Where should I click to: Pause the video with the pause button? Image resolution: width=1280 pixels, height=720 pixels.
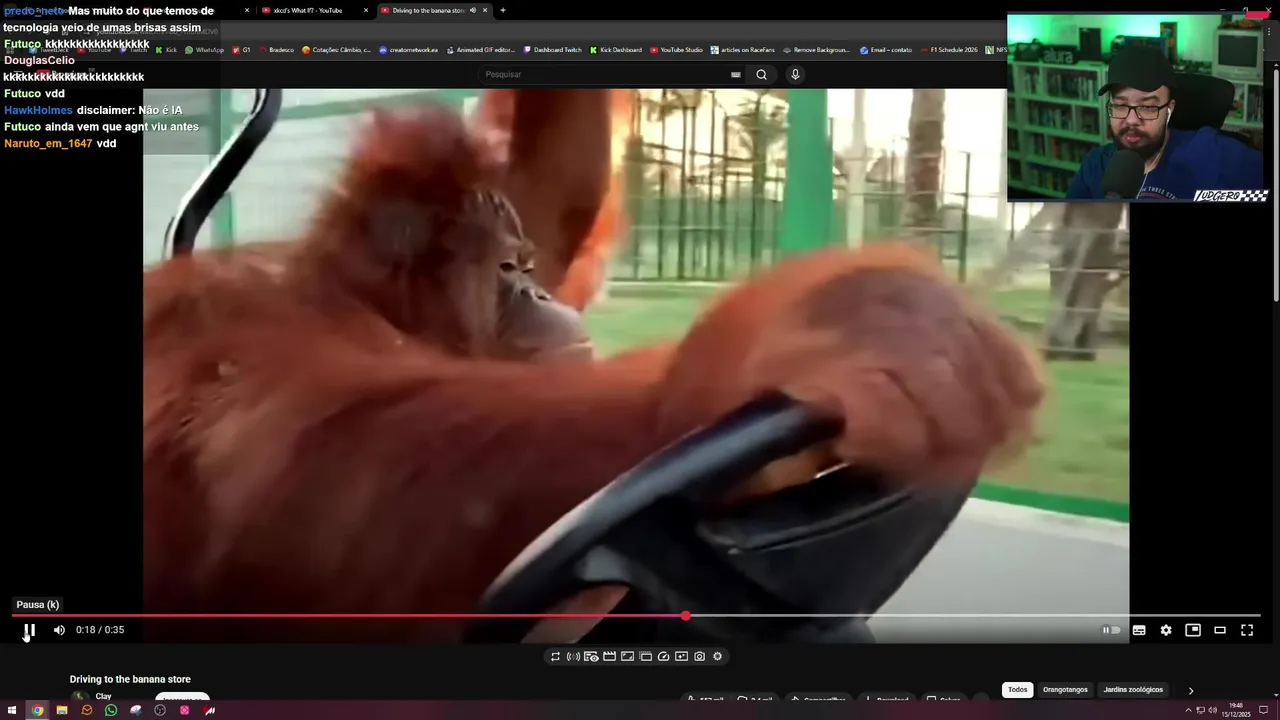pyautogui.click(x=30, y=630)
